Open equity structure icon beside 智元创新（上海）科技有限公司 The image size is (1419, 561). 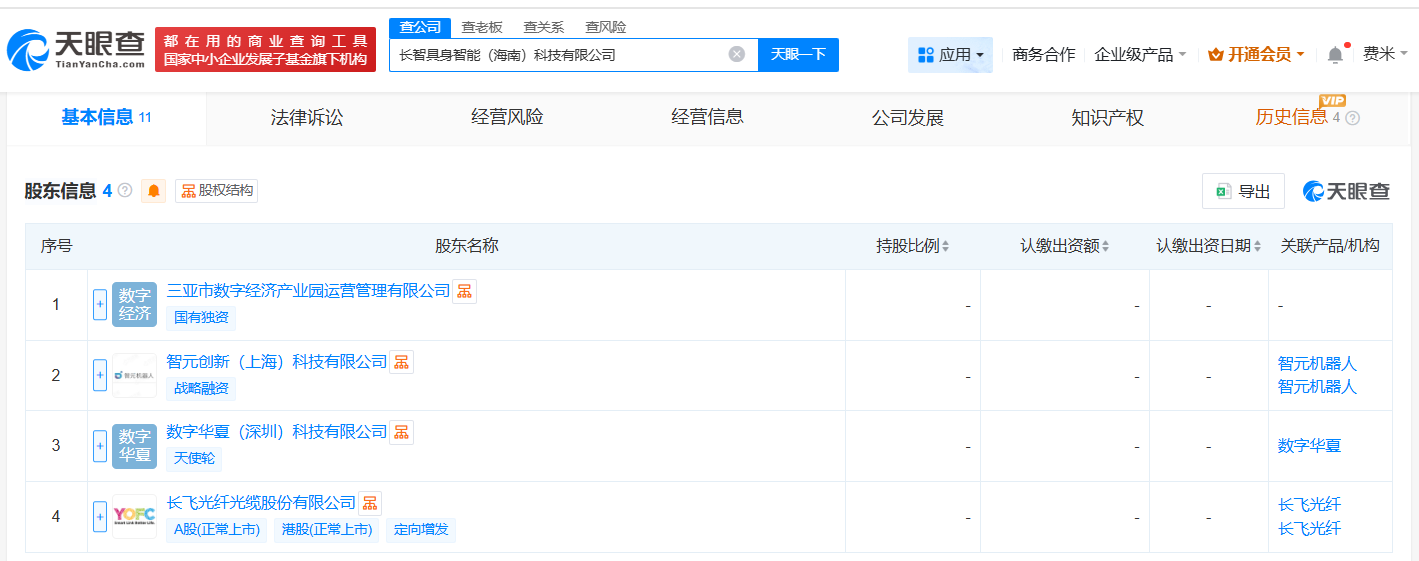tap(401, 362)
